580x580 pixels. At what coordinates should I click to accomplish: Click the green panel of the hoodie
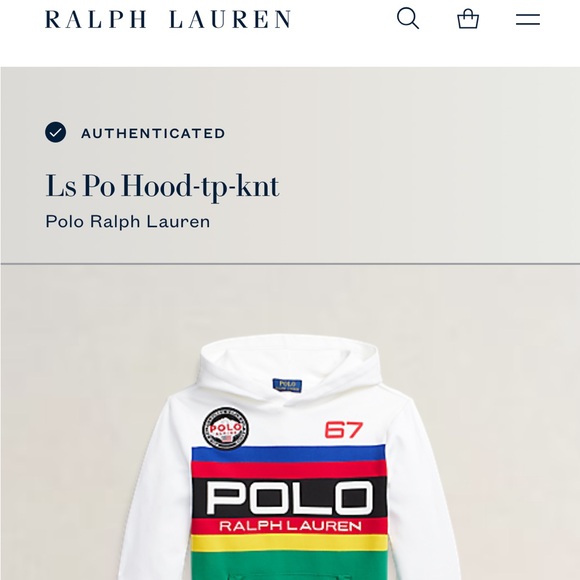pos(289,565)
